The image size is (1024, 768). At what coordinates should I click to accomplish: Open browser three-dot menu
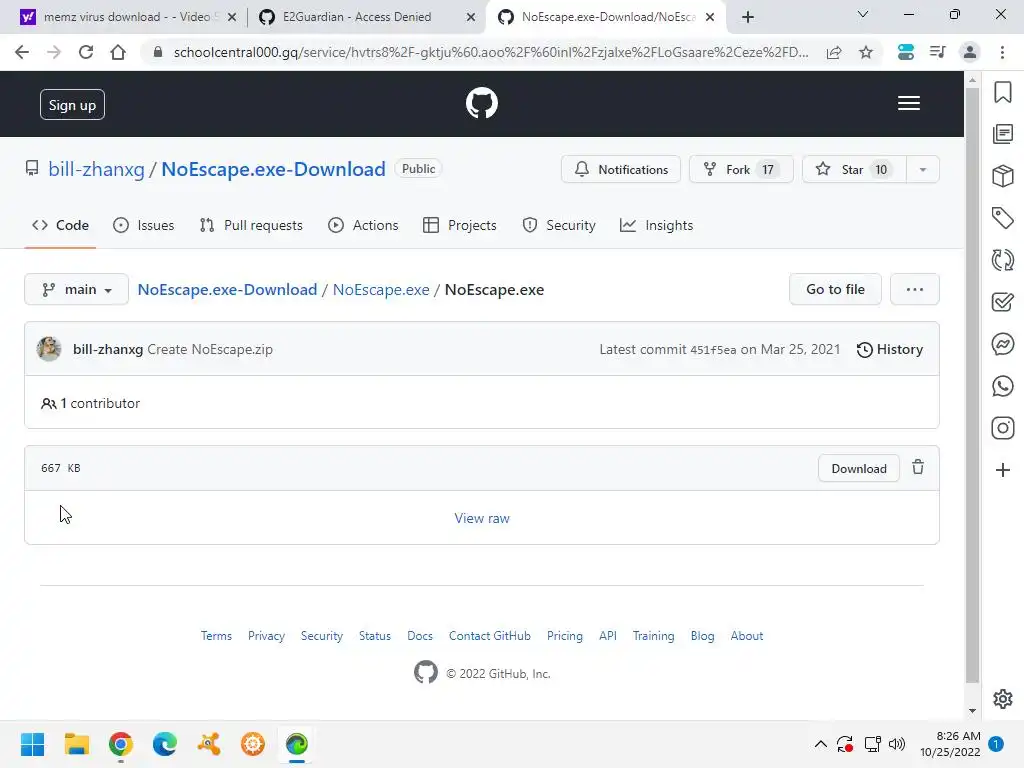point(1002,52)
